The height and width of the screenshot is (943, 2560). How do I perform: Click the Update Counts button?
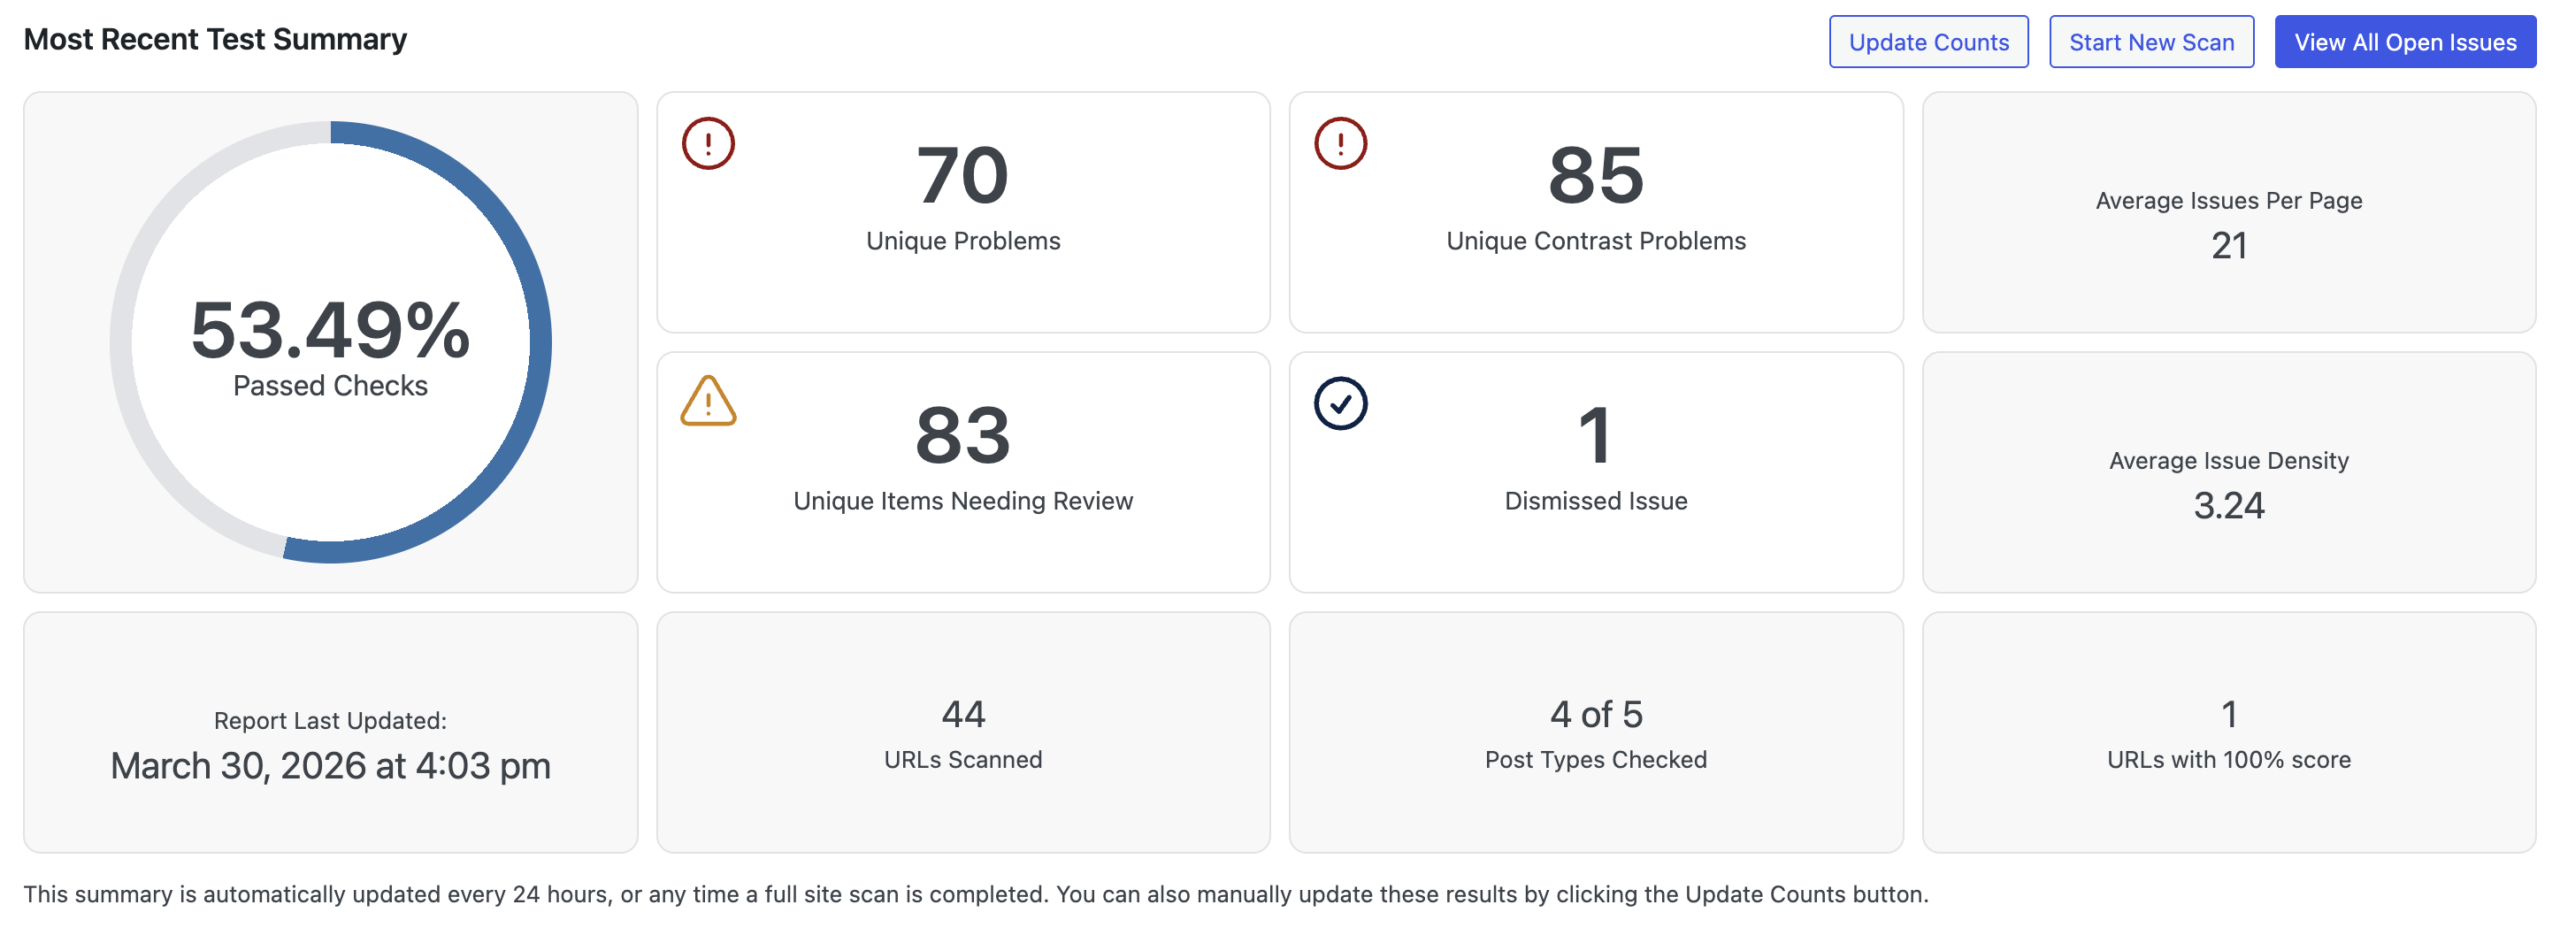pos(1928,42)
